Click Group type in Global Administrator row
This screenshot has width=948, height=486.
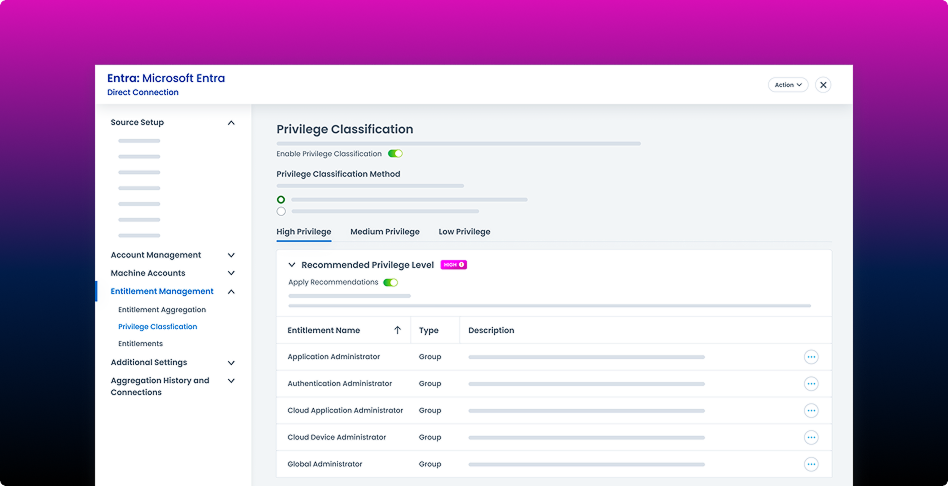(430, 464)
